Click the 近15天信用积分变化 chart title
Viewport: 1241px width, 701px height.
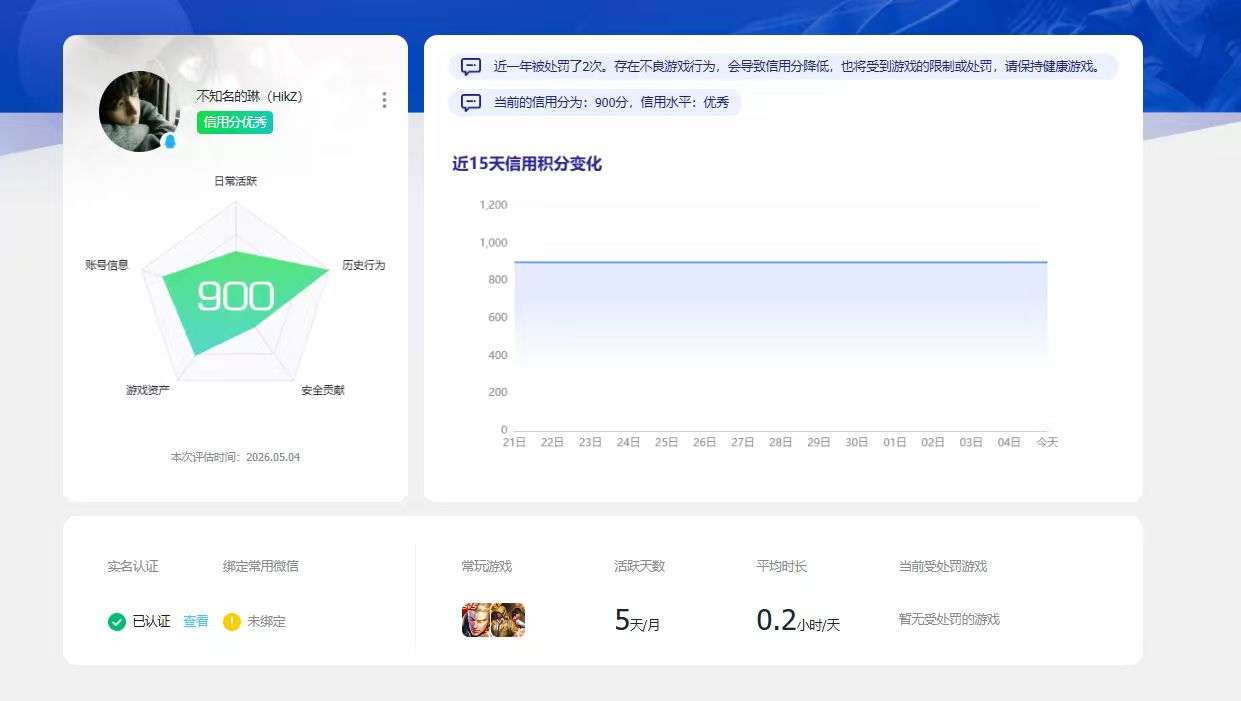[527, 164]
